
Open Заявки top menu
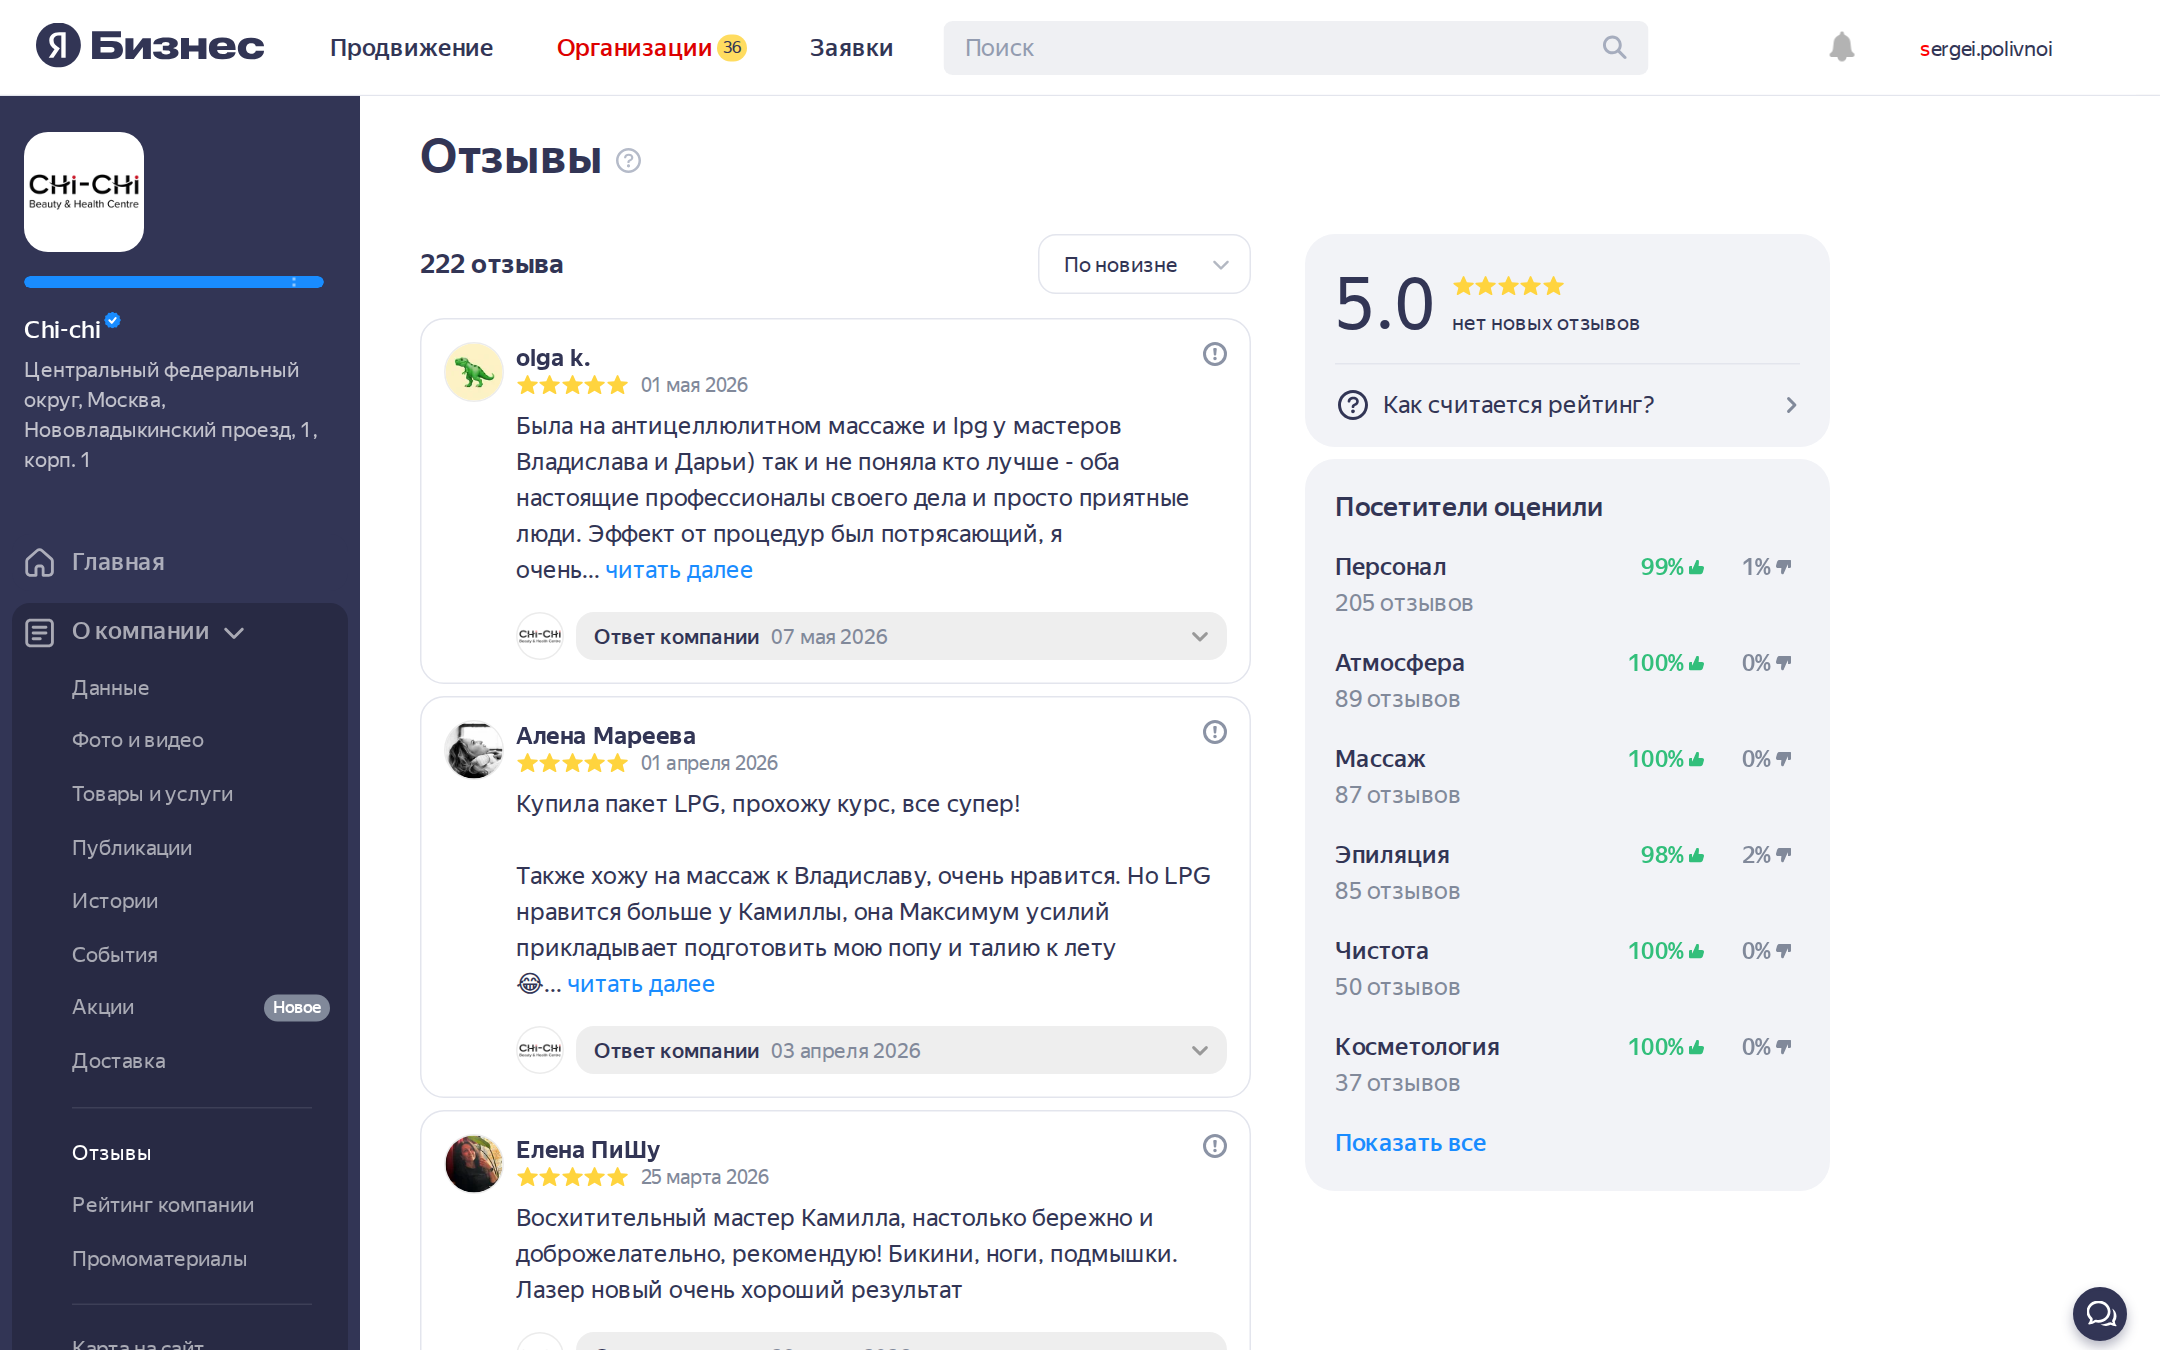point(851,47)
